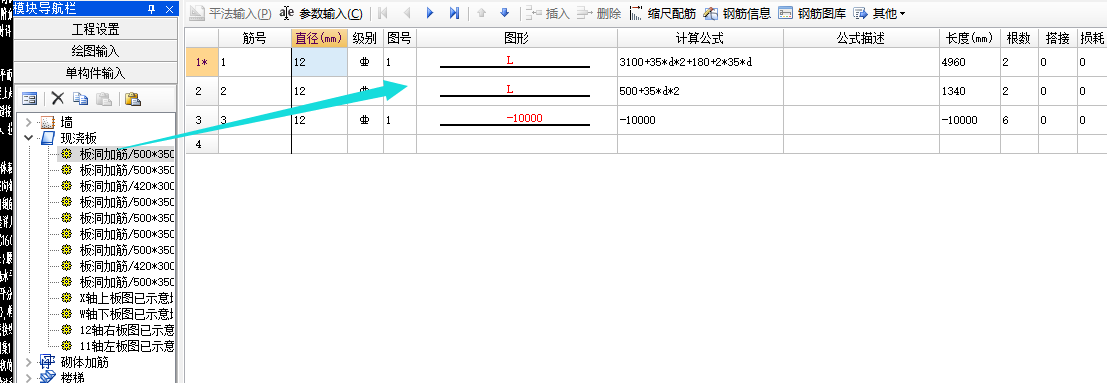Image resolution: width=1107 pixels, height=383 pixels.
Task: Jump to last record with arrow icon
Action: tap(454, 13)
